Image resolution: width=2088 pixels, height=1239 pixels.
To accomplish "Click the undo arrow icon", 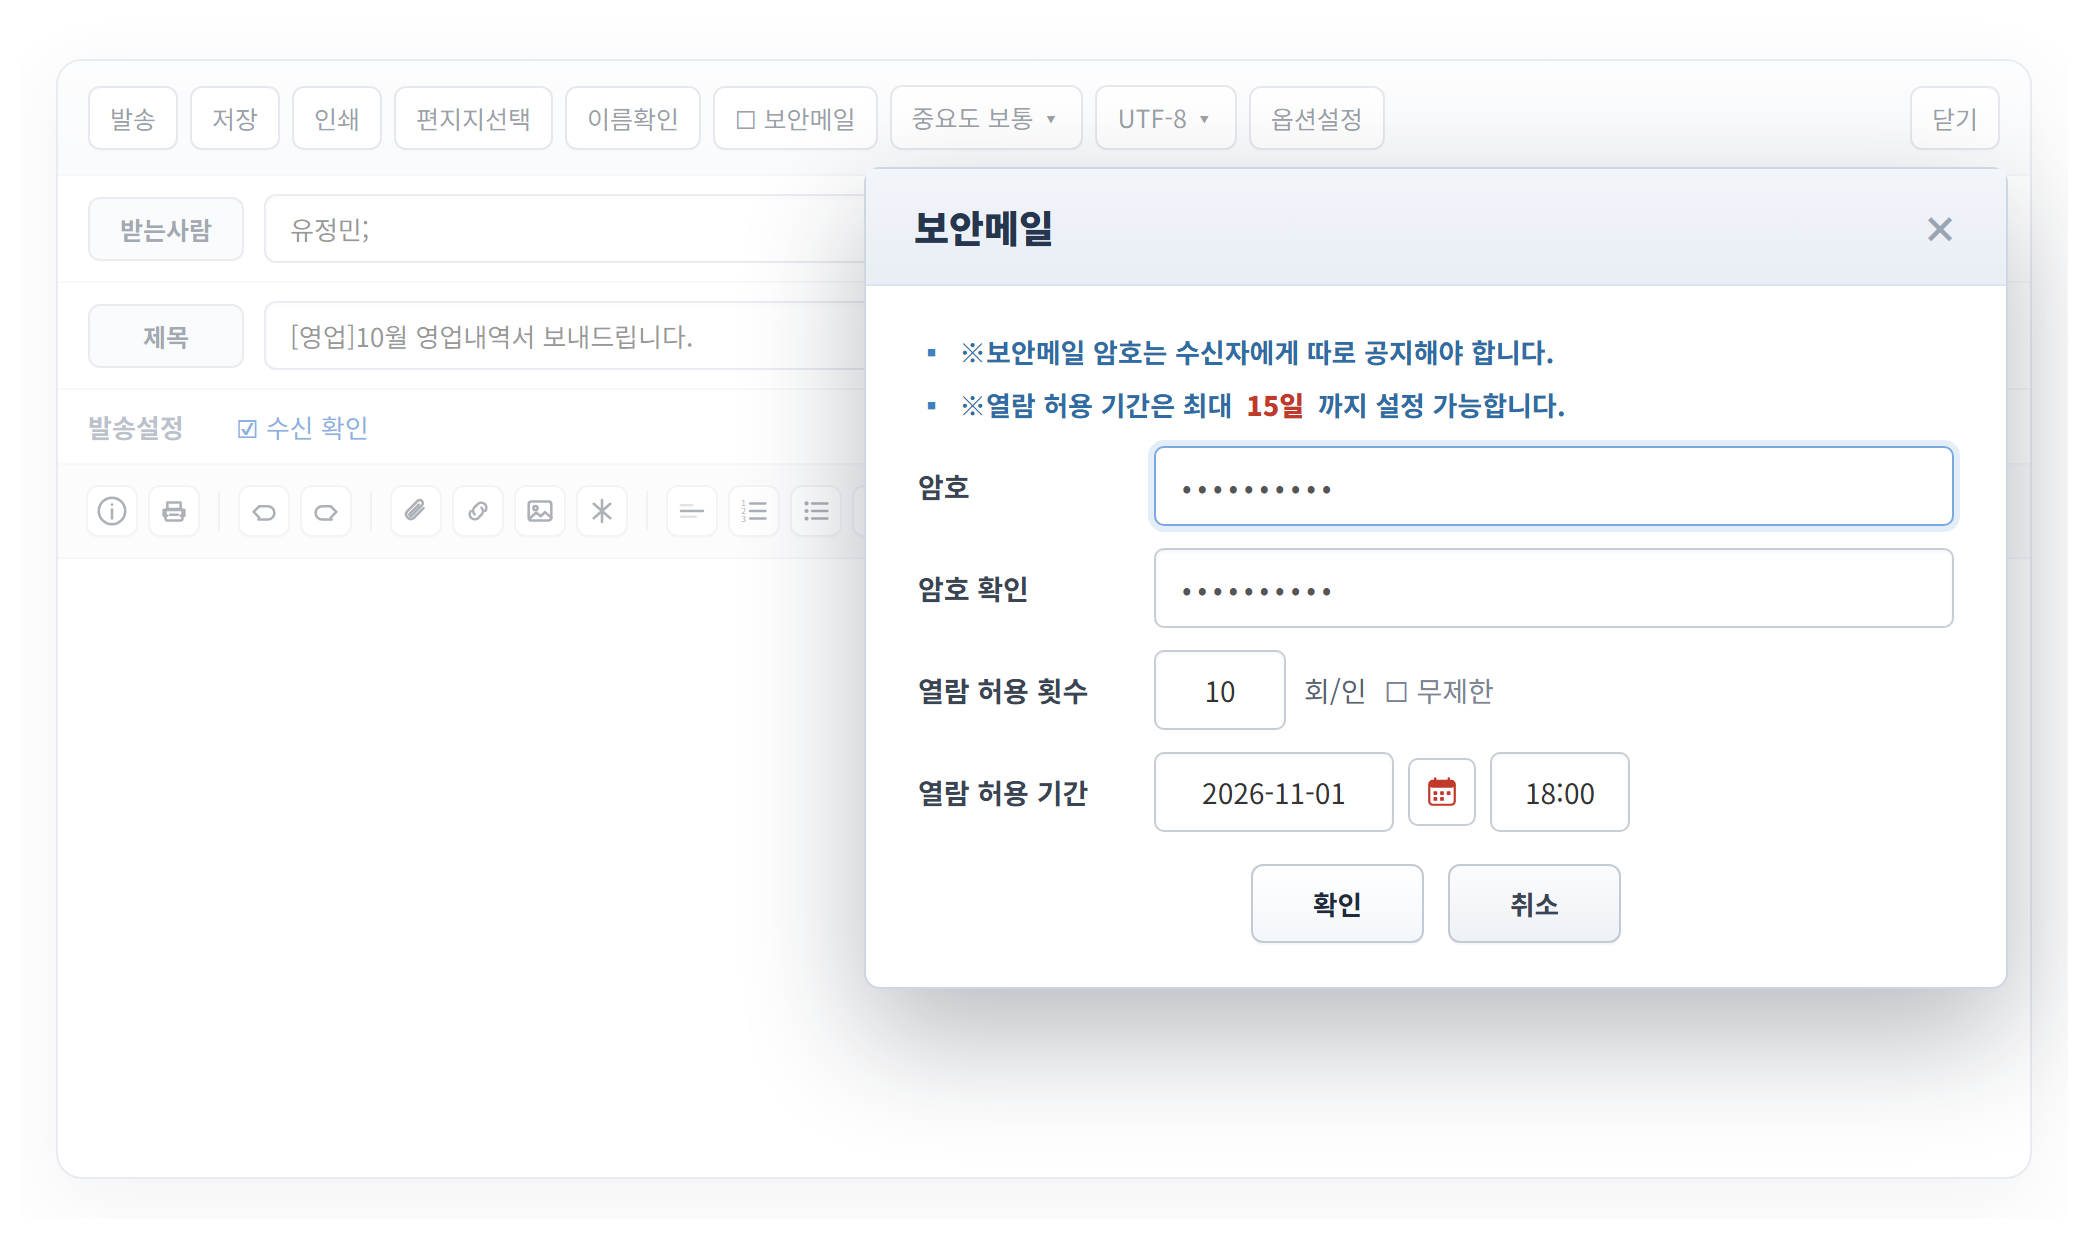I will (264, 512).
